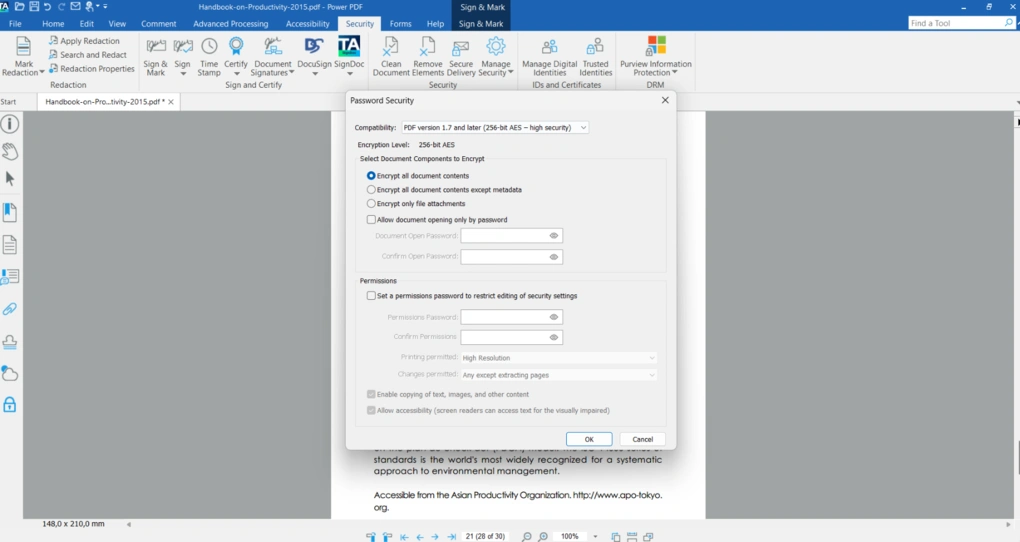
Task: Click the SignDoc icon
Action: [x=349, y=47]
